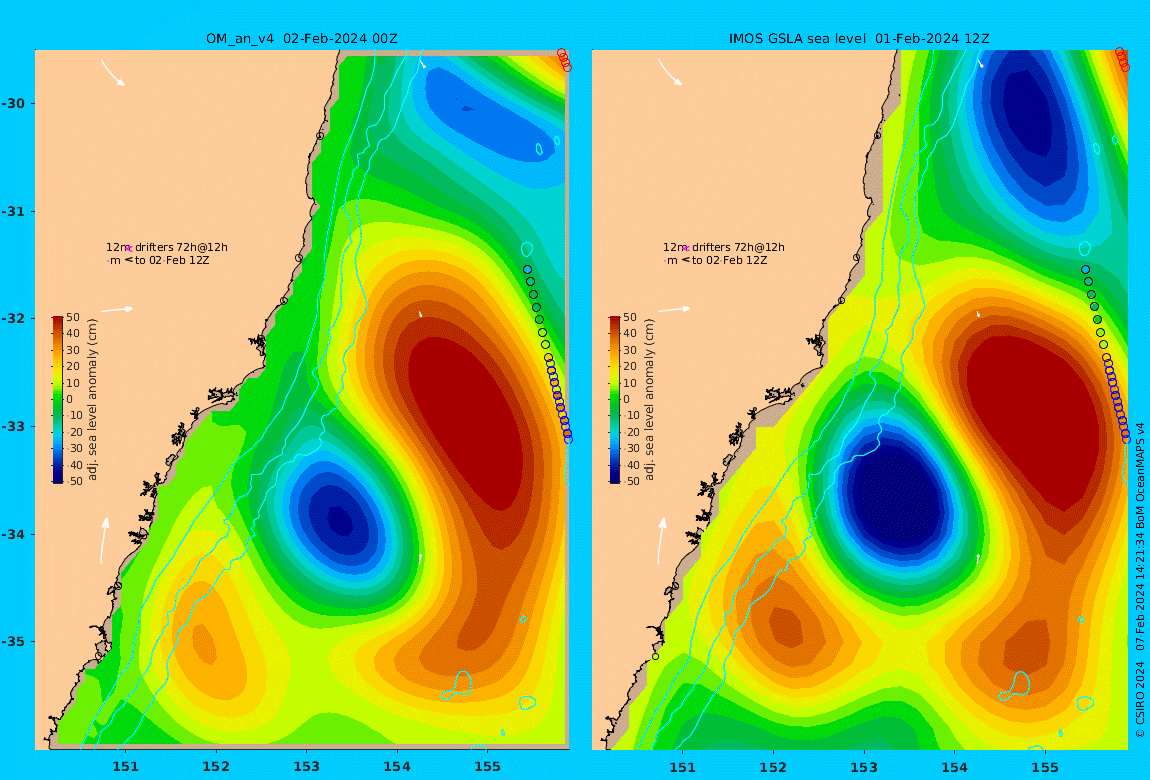Click the magenta drifter marker in right map legend
This screenshot has height=780, width=1150.
coord(686,249)
